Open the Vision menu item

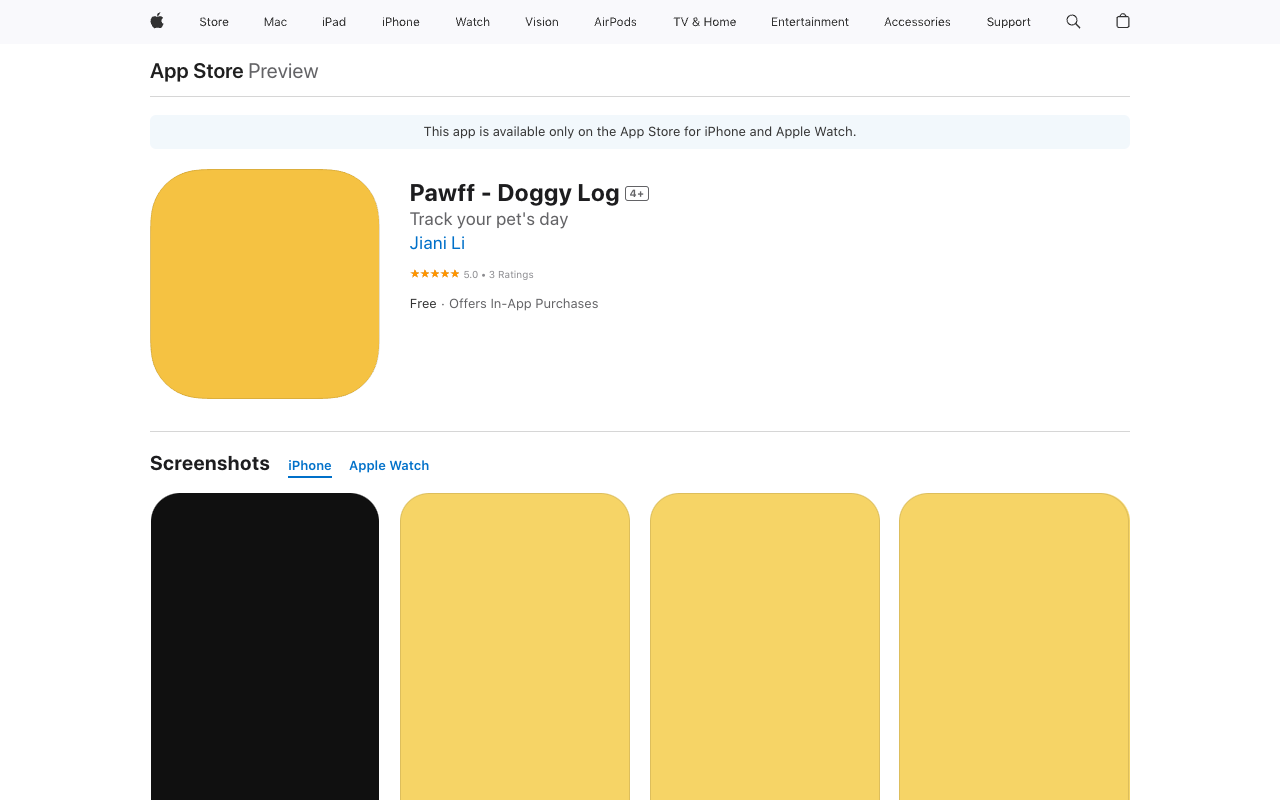[542, 22]
